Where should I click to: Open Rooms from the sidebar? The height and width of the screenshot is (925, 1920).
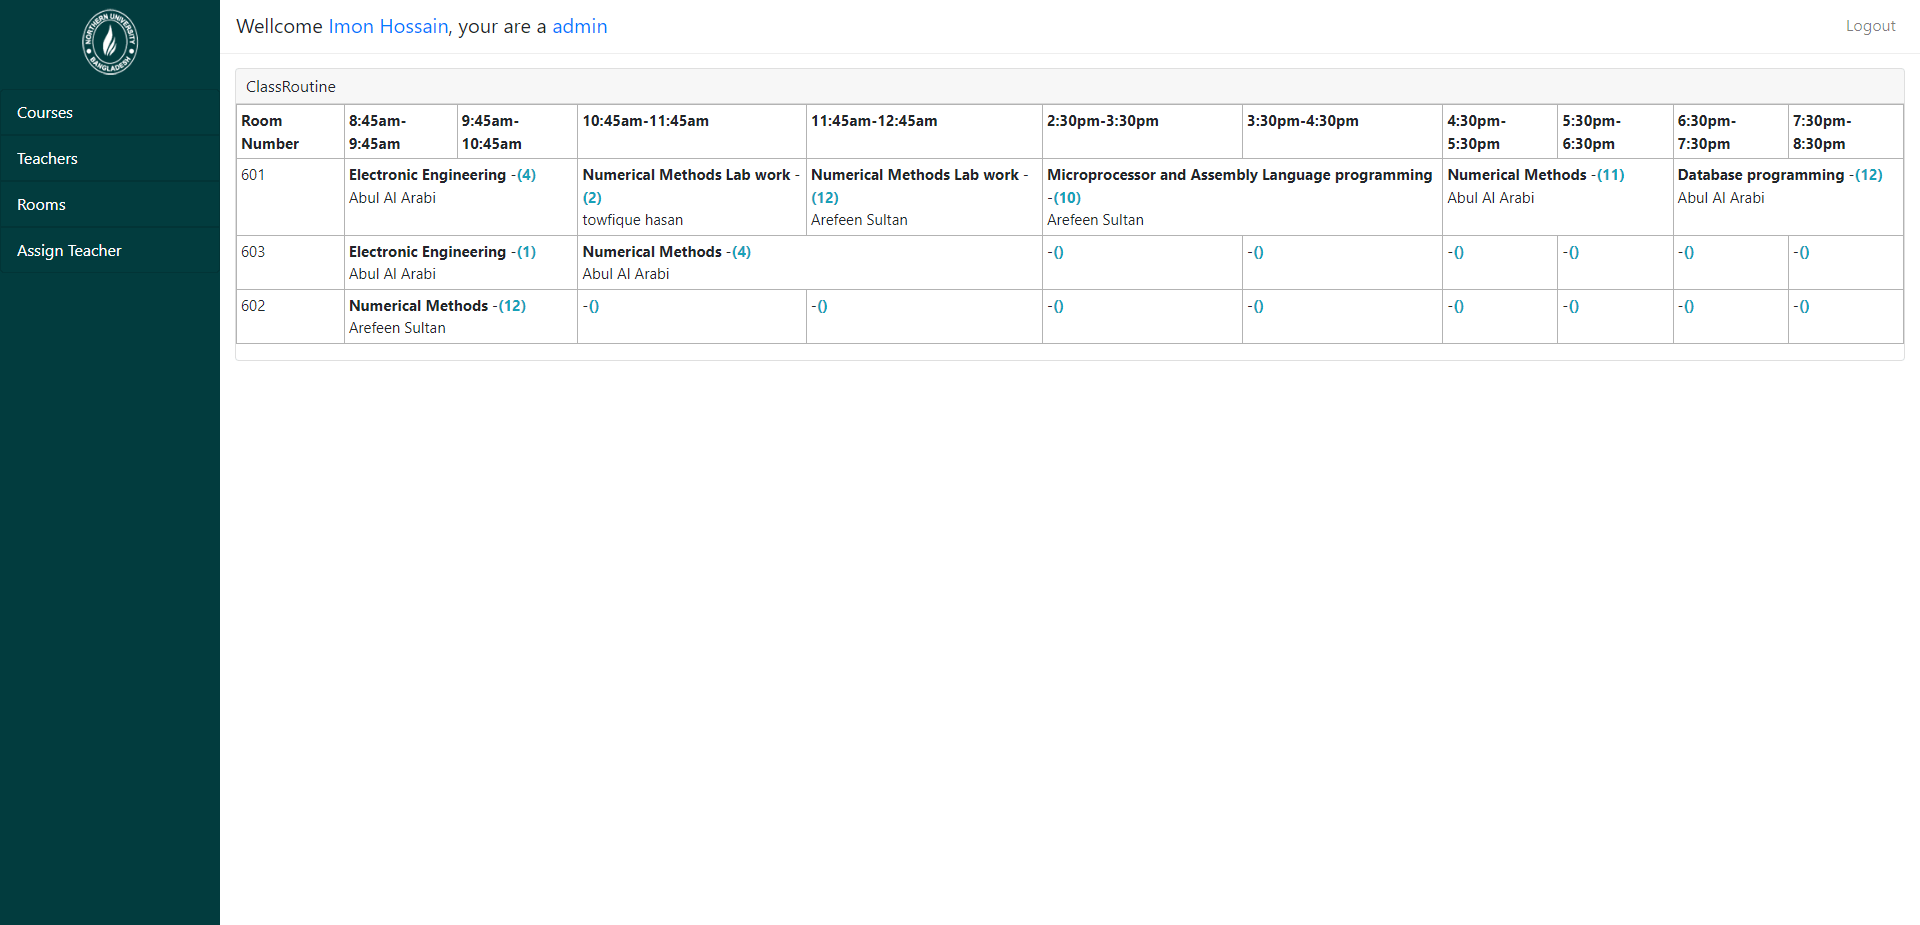41,205
